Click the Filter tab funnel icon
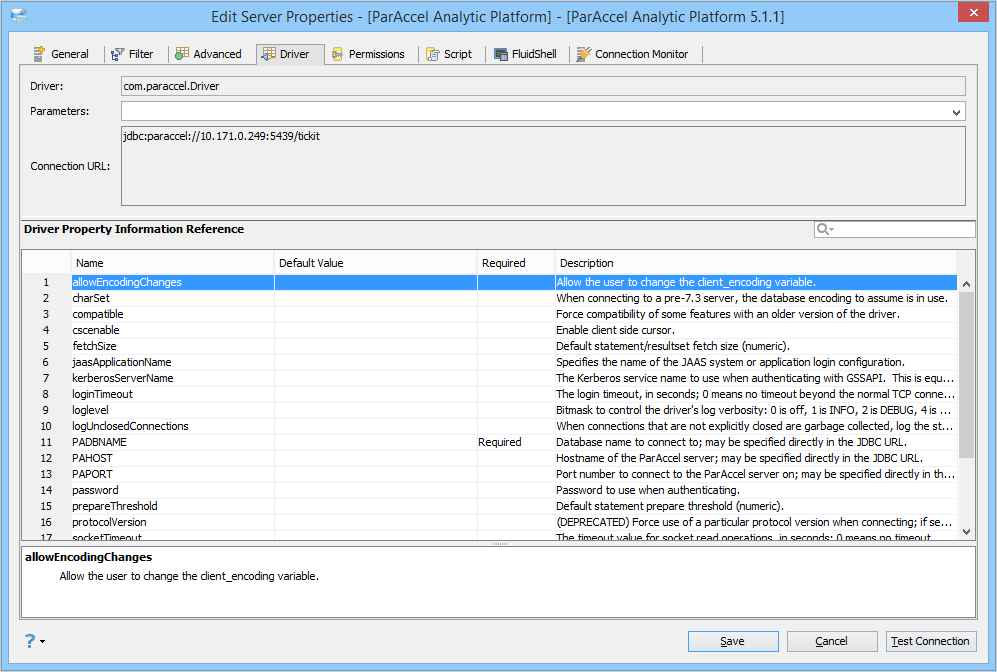This screenshot has width=997, height=672. 117,54
